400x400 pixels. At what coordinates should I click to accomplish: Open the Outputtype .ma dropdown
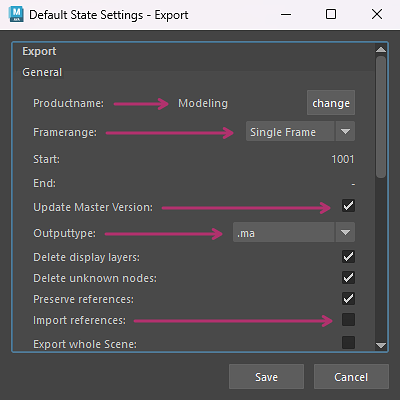(294, 232)
